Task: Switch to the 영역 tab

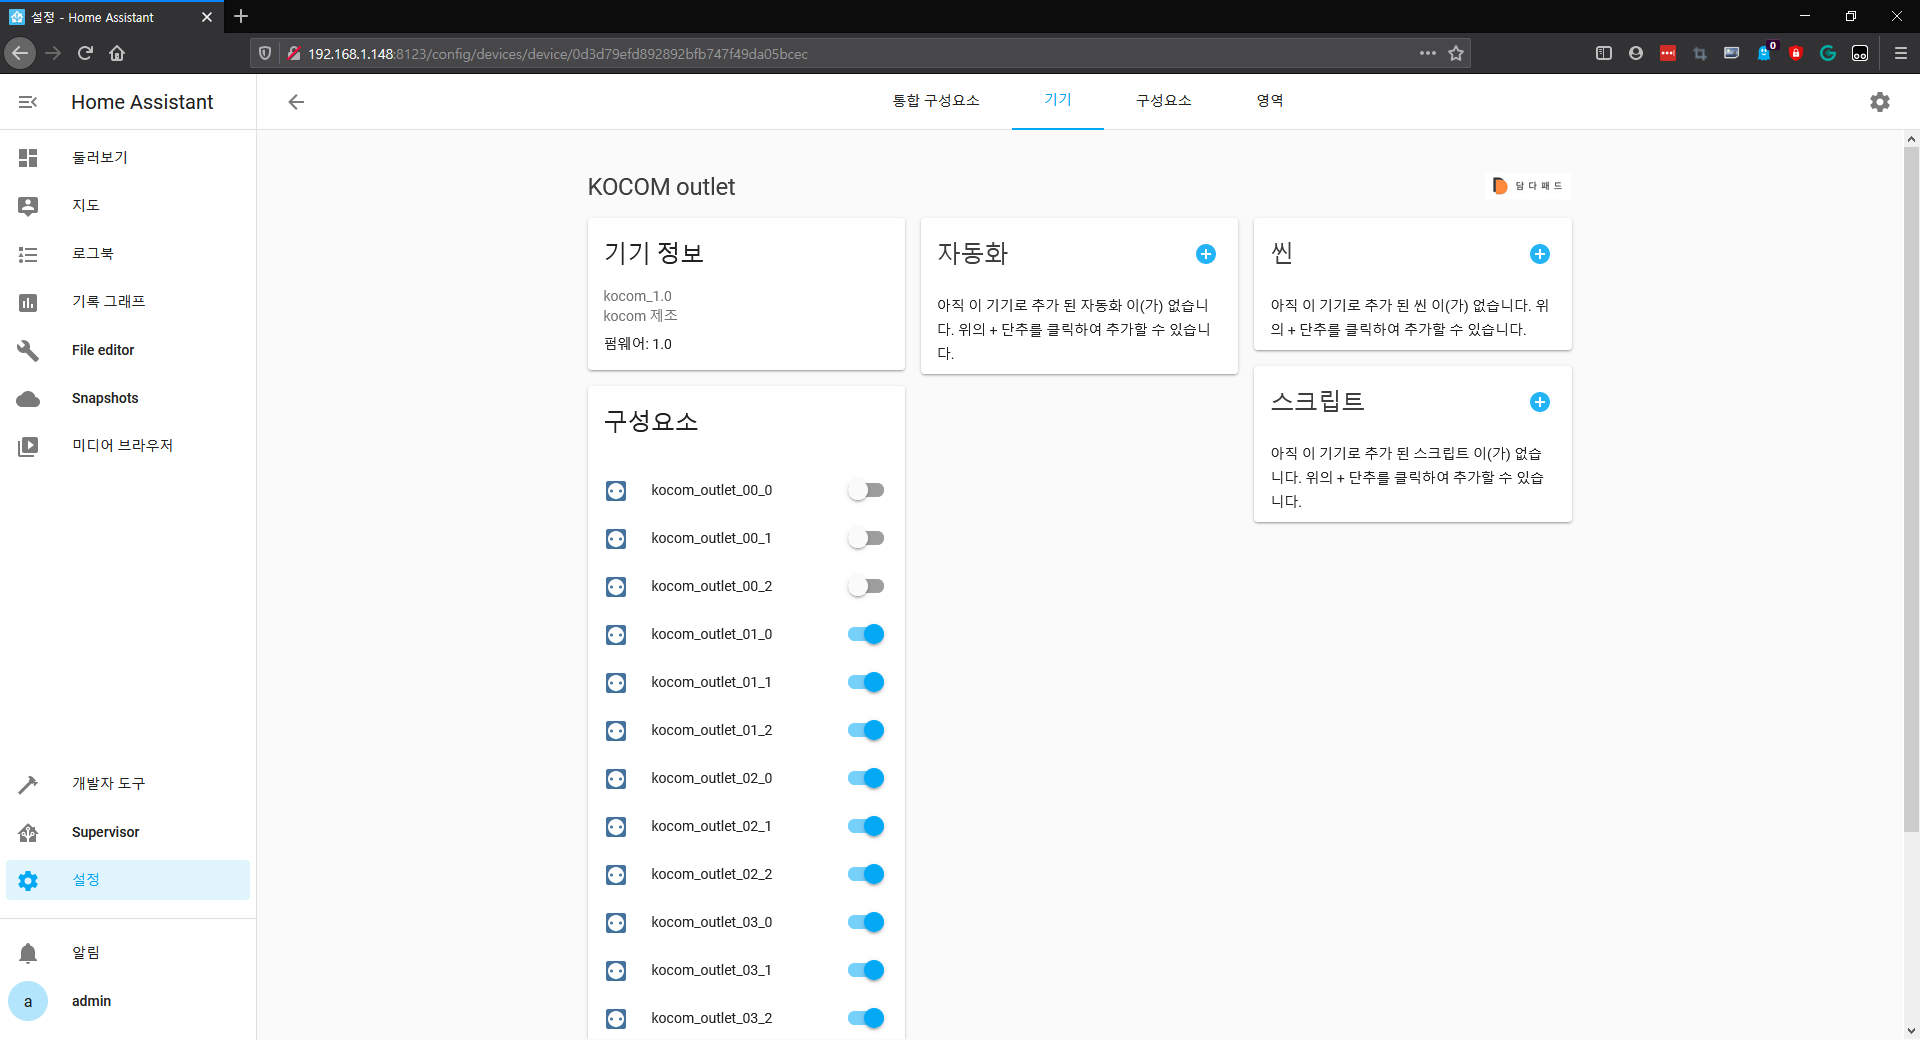Action: [1270, 101]
